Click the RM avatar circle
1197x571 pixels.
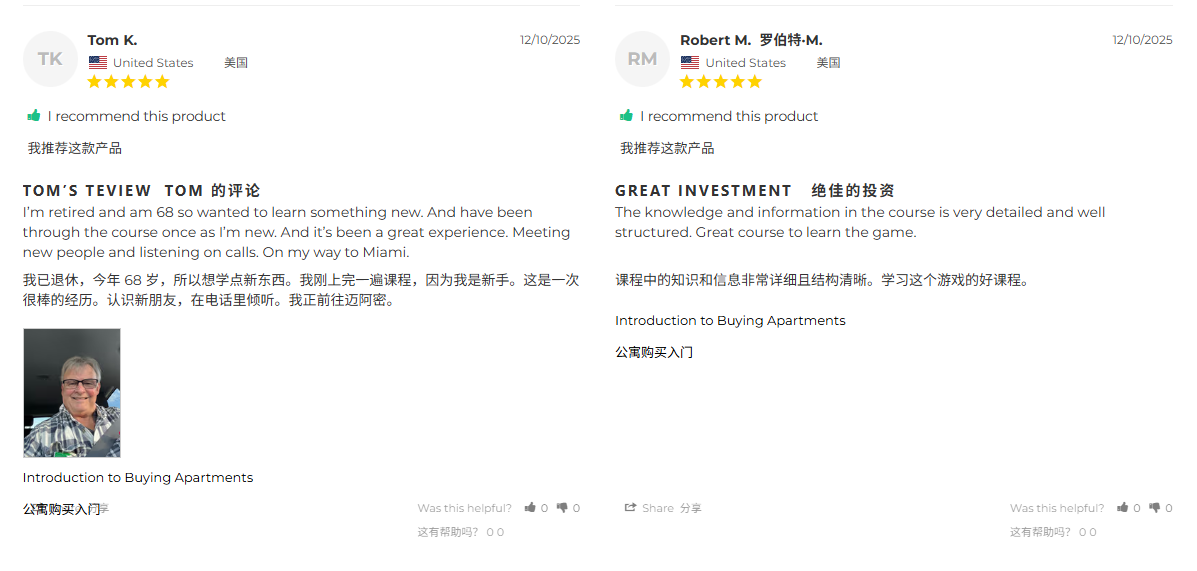pyautogui.click(x=643, y=59)
